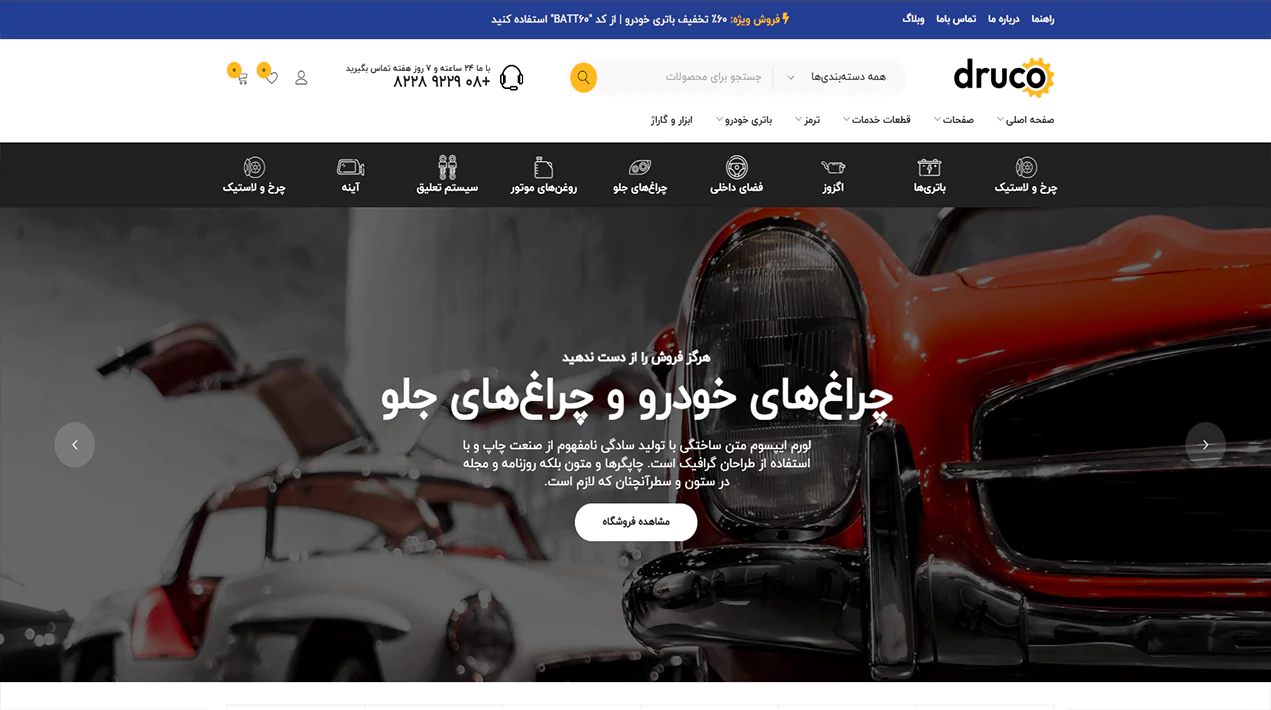Select the اگزوز exhaust category icon
Image resolution: width=1271 pixels, height=710 pixels.
[833, 167]
